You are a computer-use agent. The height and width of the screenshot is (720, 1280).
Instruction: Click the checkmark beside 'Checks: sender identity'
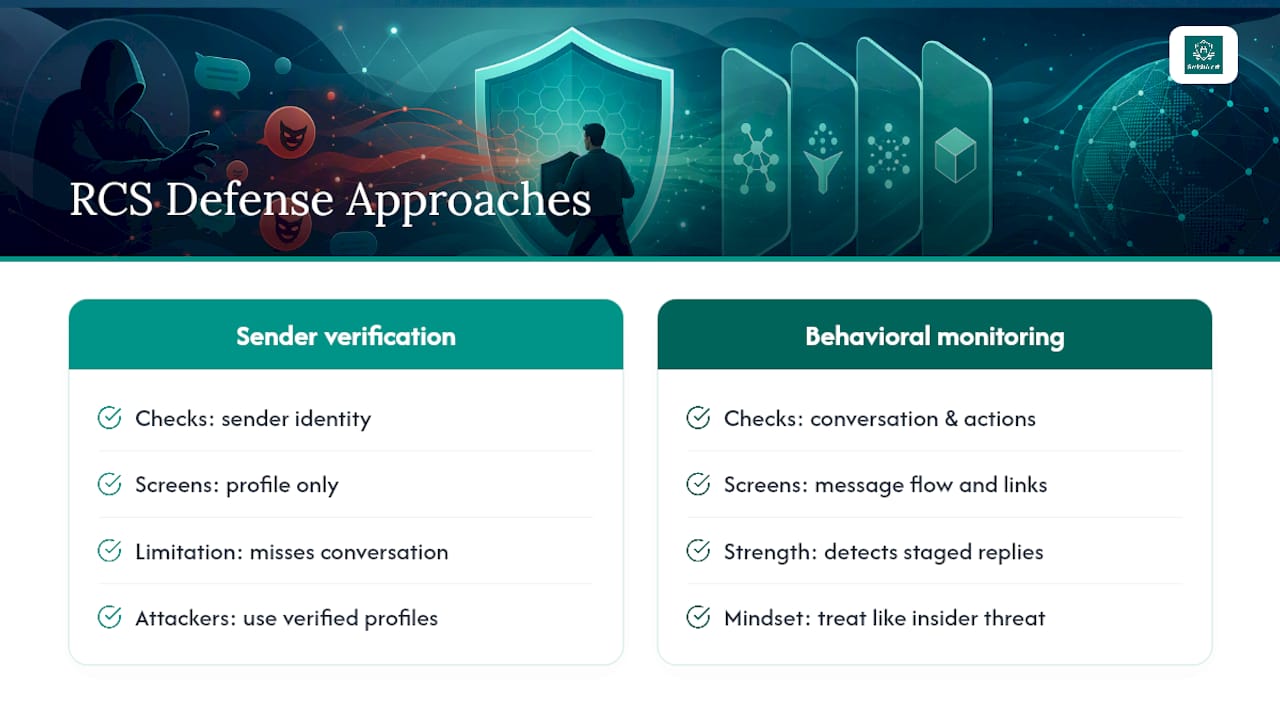click(x=110, y=418)
